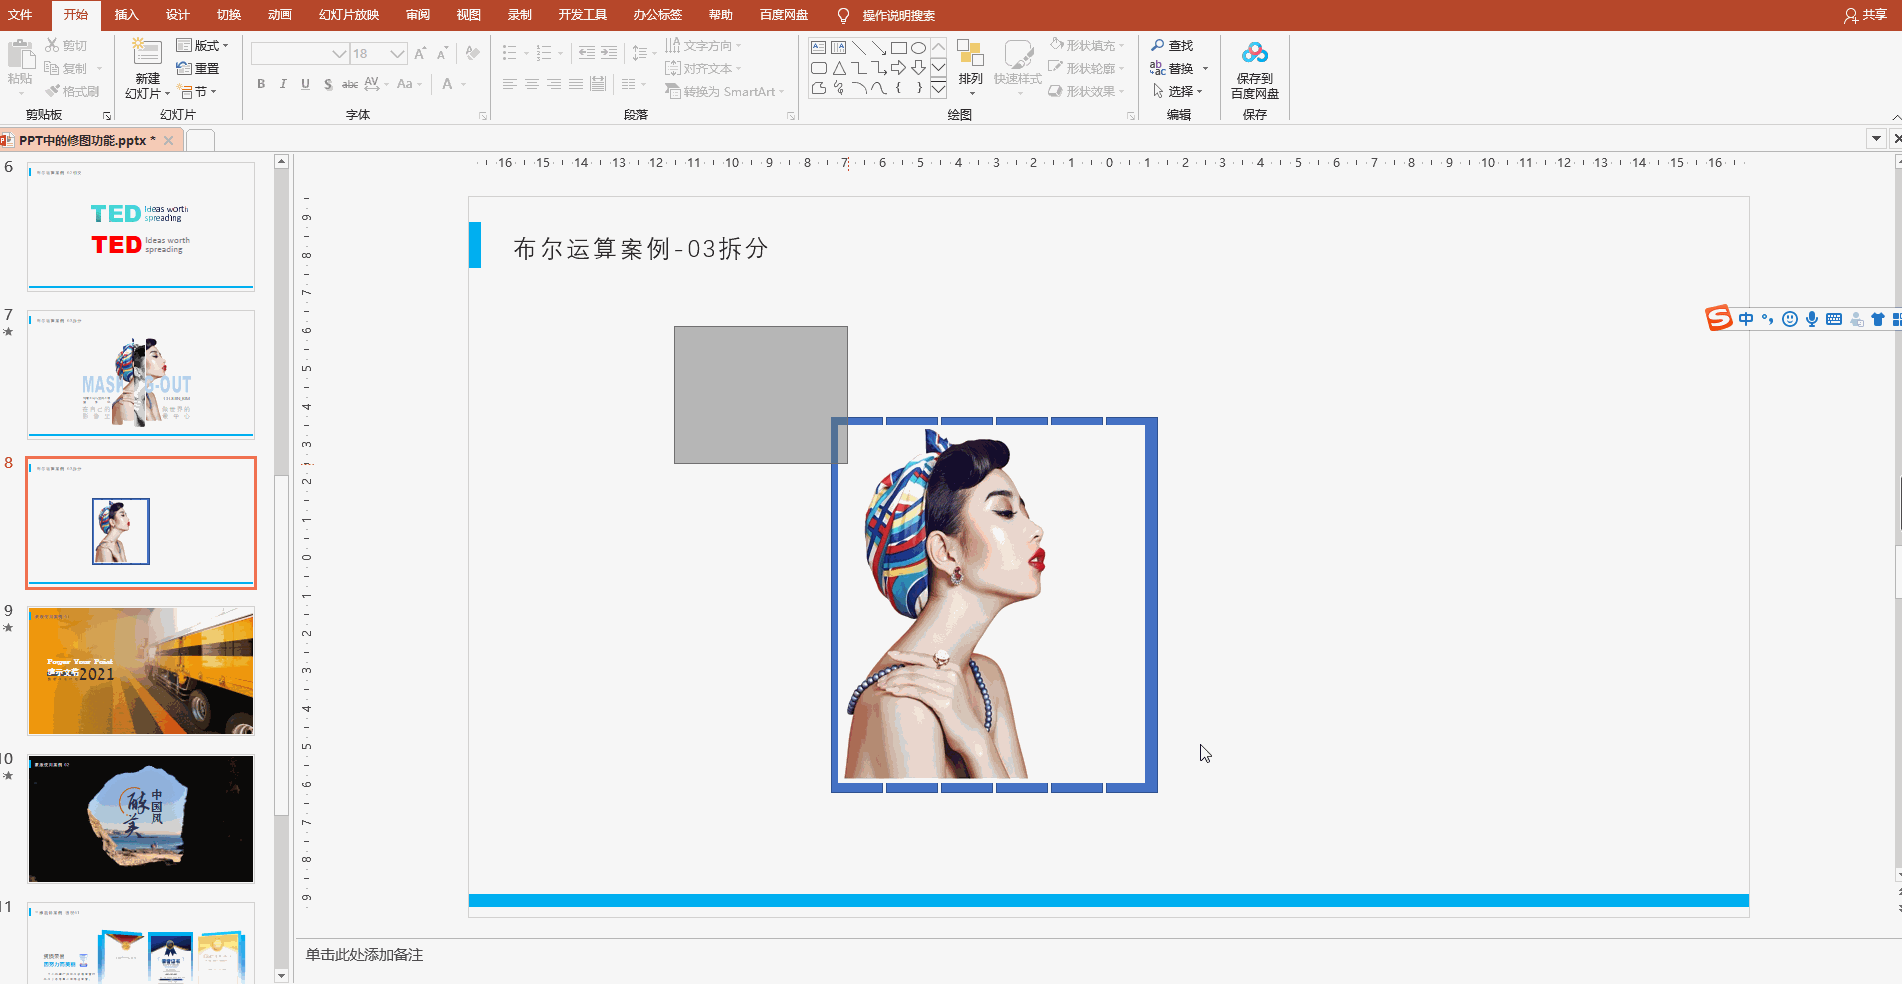
Task: Toggle align text right
Action: (x=554, y=84)
